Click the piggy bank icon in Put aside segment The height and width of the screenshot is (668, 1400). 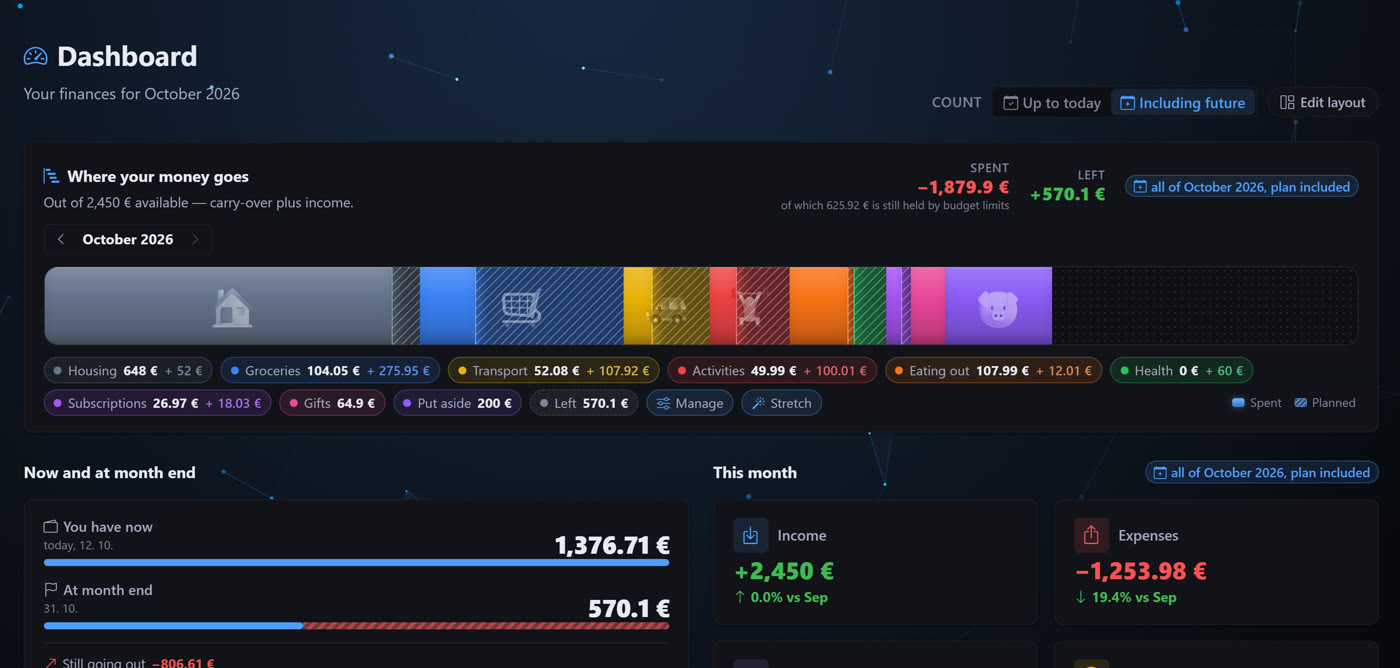pyautogui.click(x=997, y=308)
